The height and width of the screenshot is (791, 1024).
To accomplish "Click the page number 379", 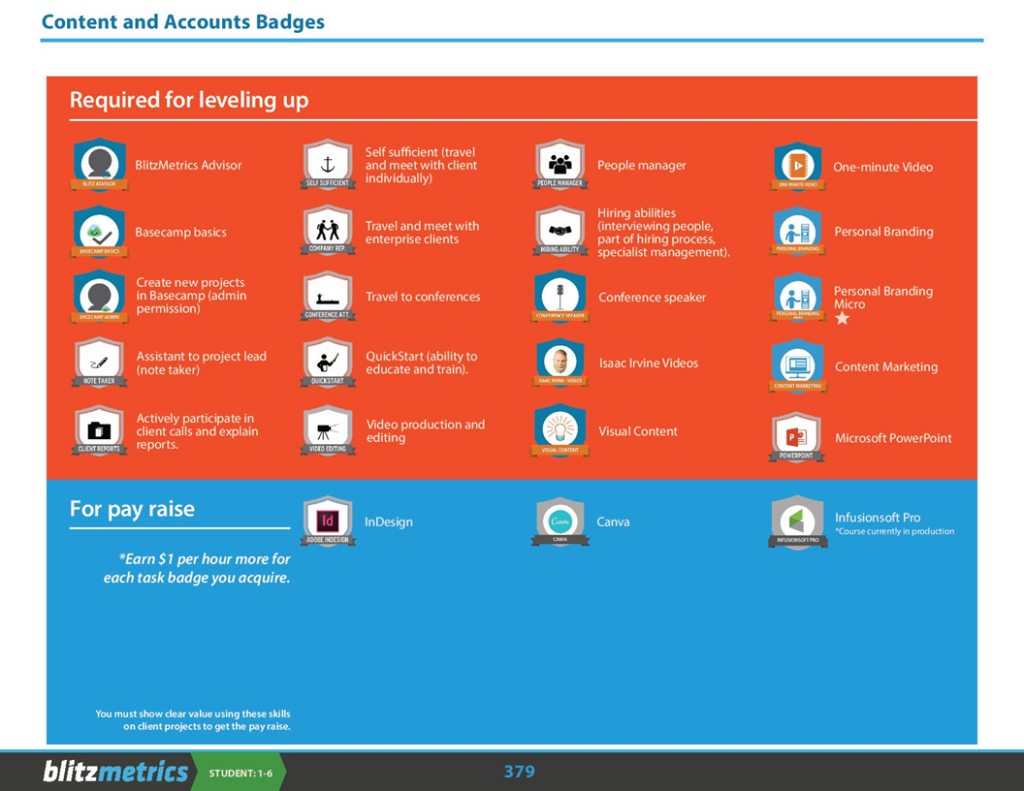I will (519, 772).
